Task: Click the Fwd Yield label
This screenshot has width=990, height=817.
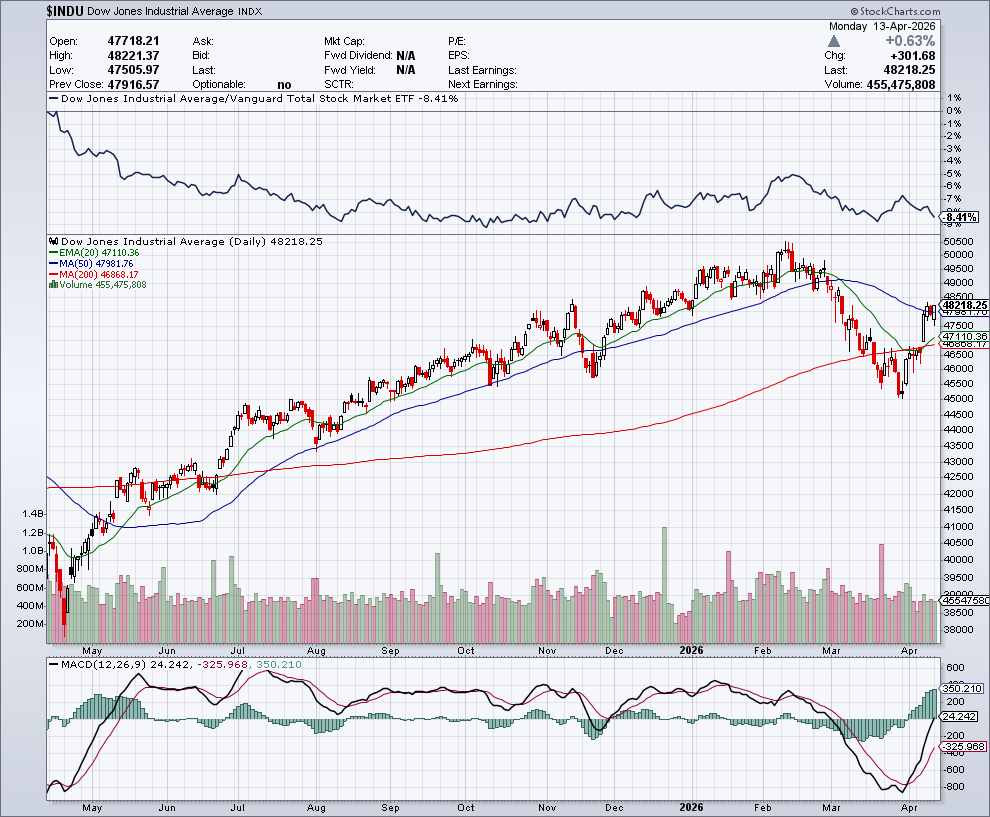Action: pyautogui.click(x=350, y=70)
